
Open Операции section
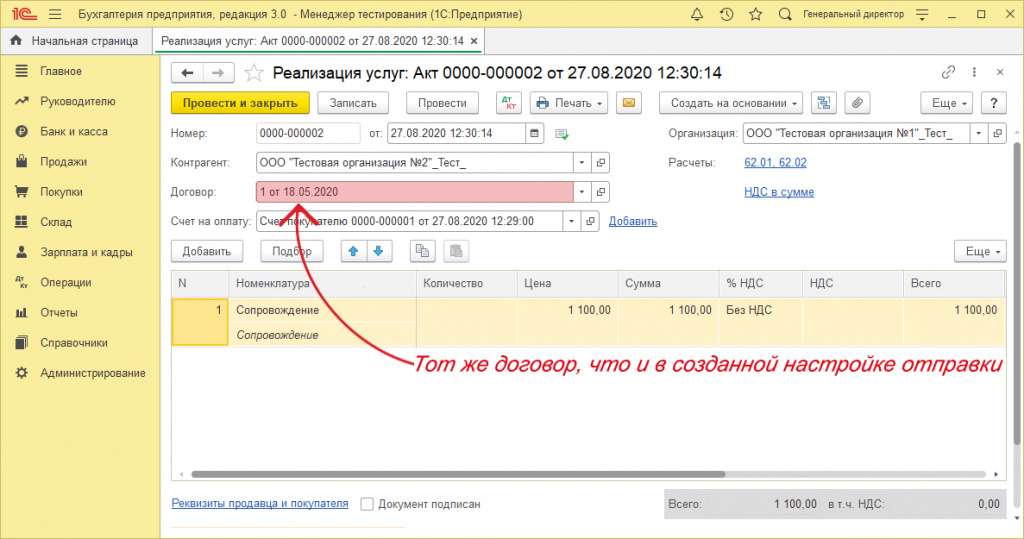(x=66, y=282)
